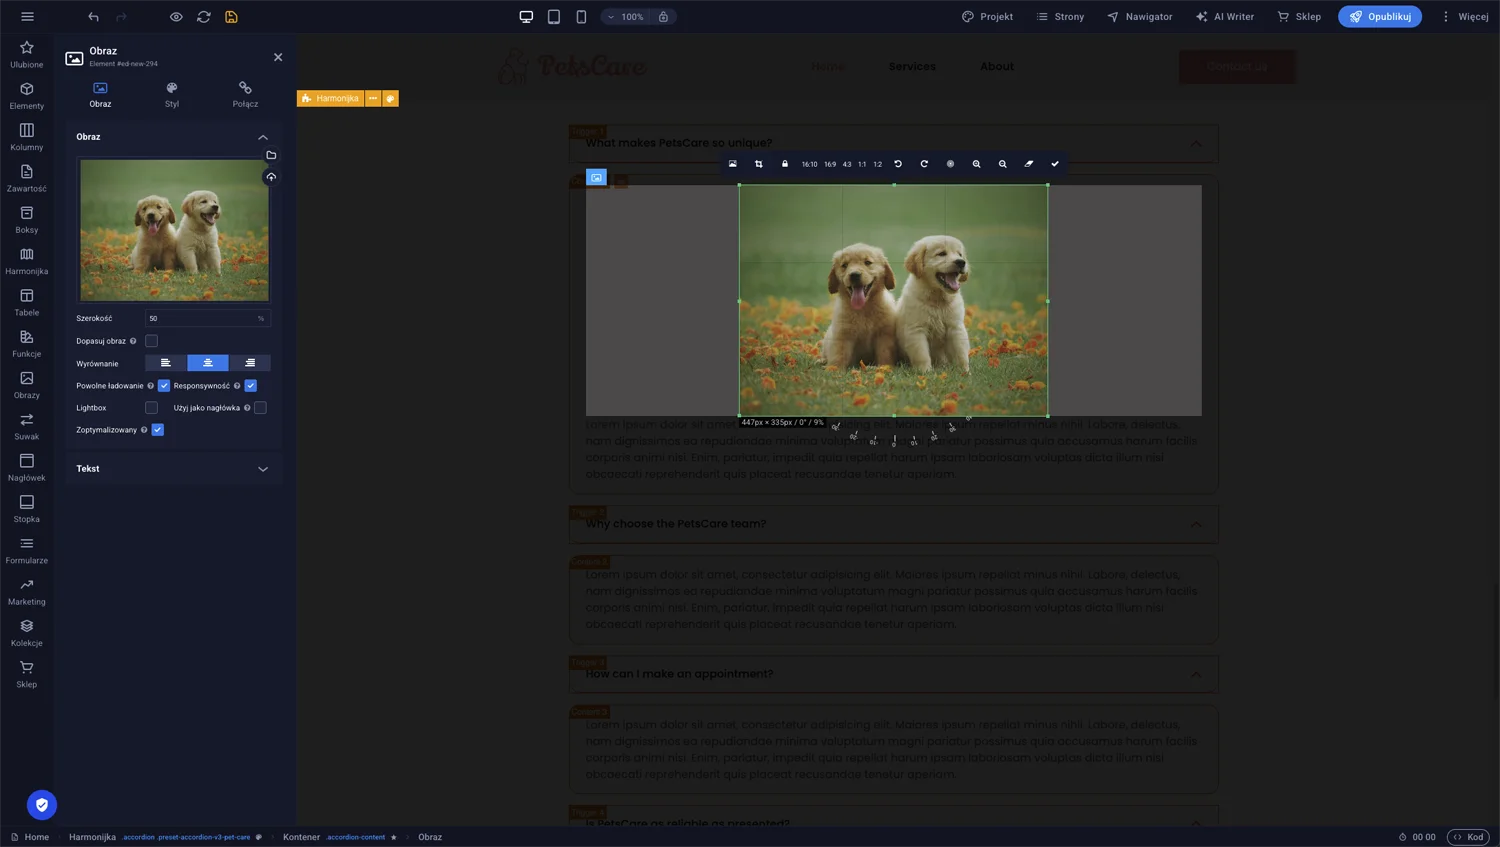Open the Formularze sidebar panel

click(26, 551)
